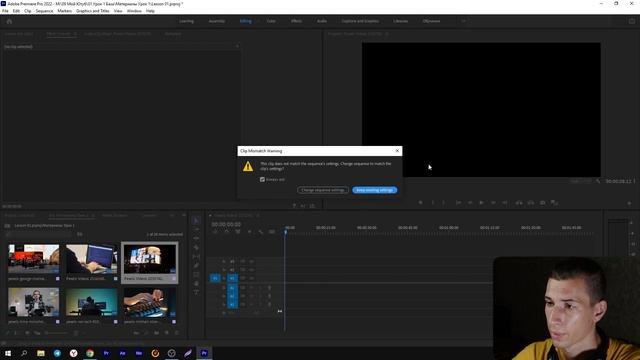Click Step Forward one frame button

(493, 202)
